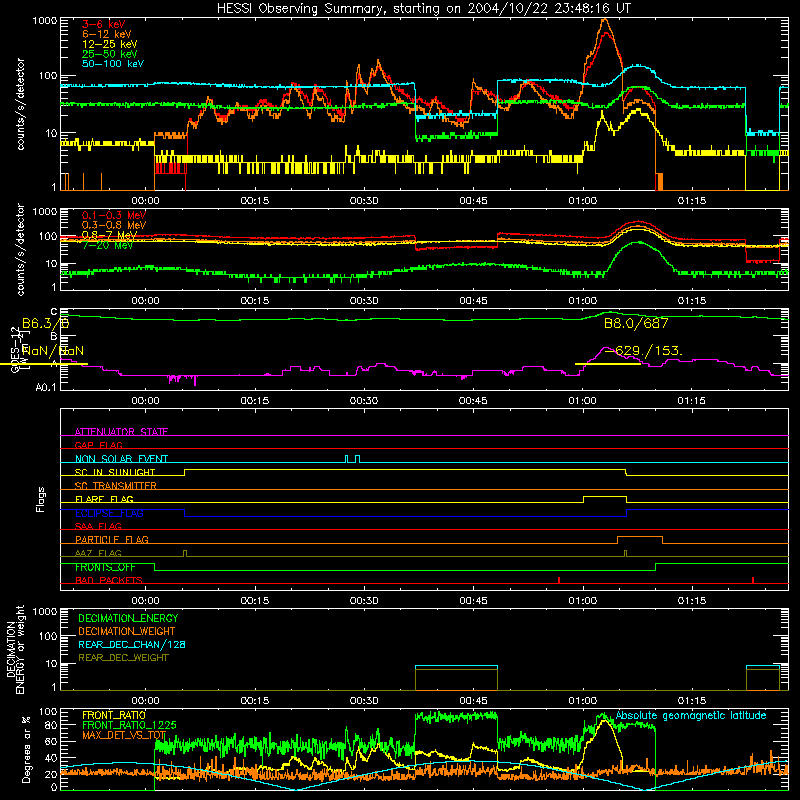Click the '-629./153.' position annotation
Image resolution: width=800 pixels, height=800 pixels.
point(643,351)
